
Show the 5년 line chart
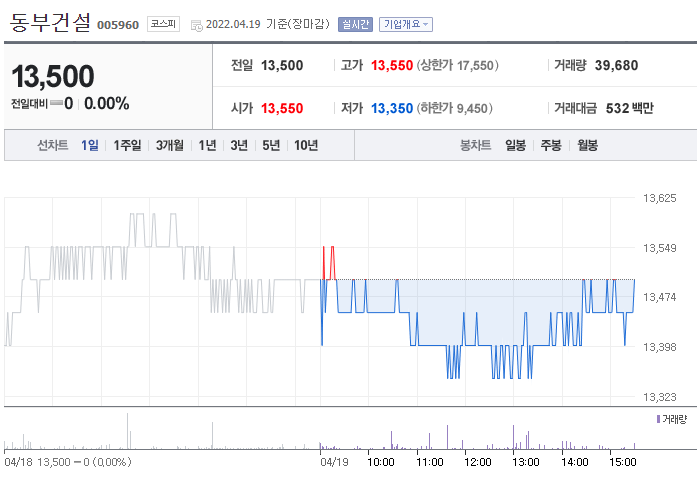click(271, 145)
